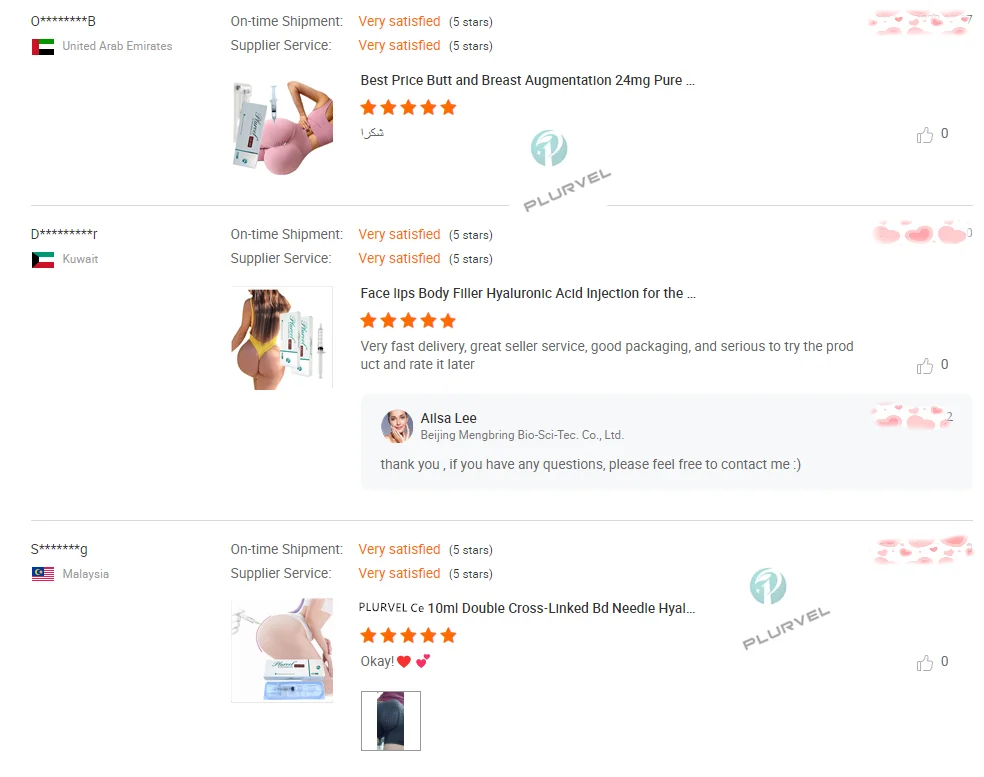
Task: Click the Malaysia flag icon
Action: coord(43,574)
